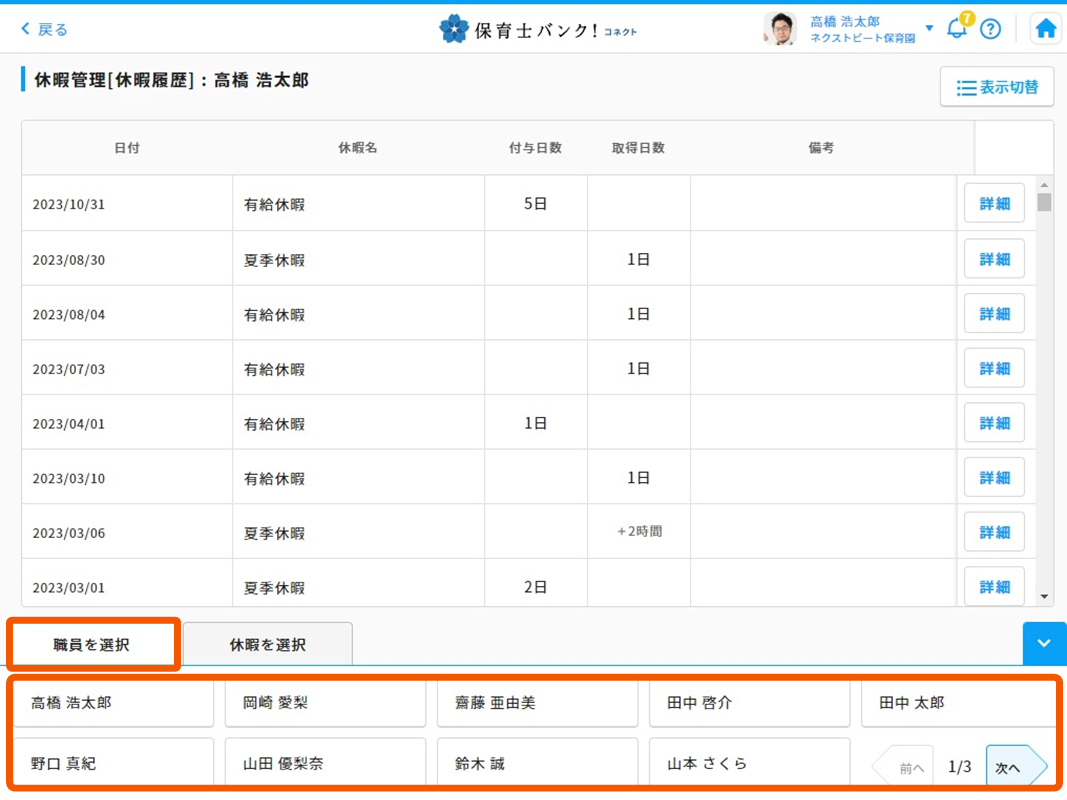Collapse the bottom panel with blue chevron
This screenshot has height=800, width=1067.
[x=1044, y=643]
